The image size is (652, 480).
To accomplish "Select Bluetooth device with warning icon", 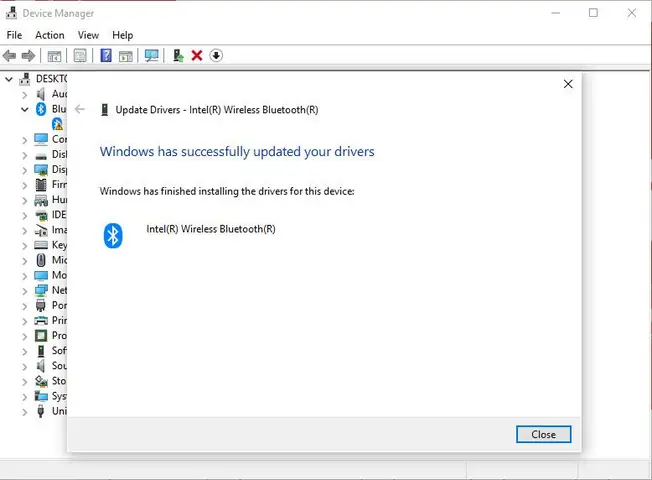I will (x=57, y=124).
